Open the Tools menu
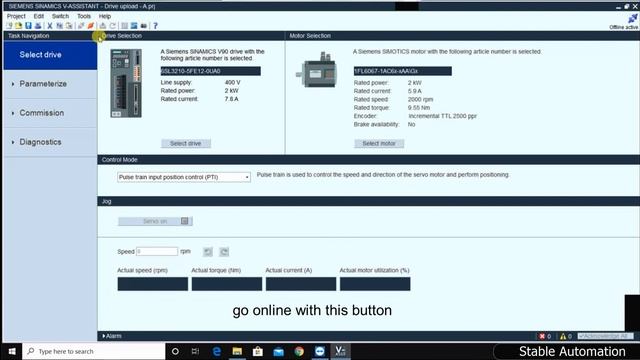 coord(84,16)
